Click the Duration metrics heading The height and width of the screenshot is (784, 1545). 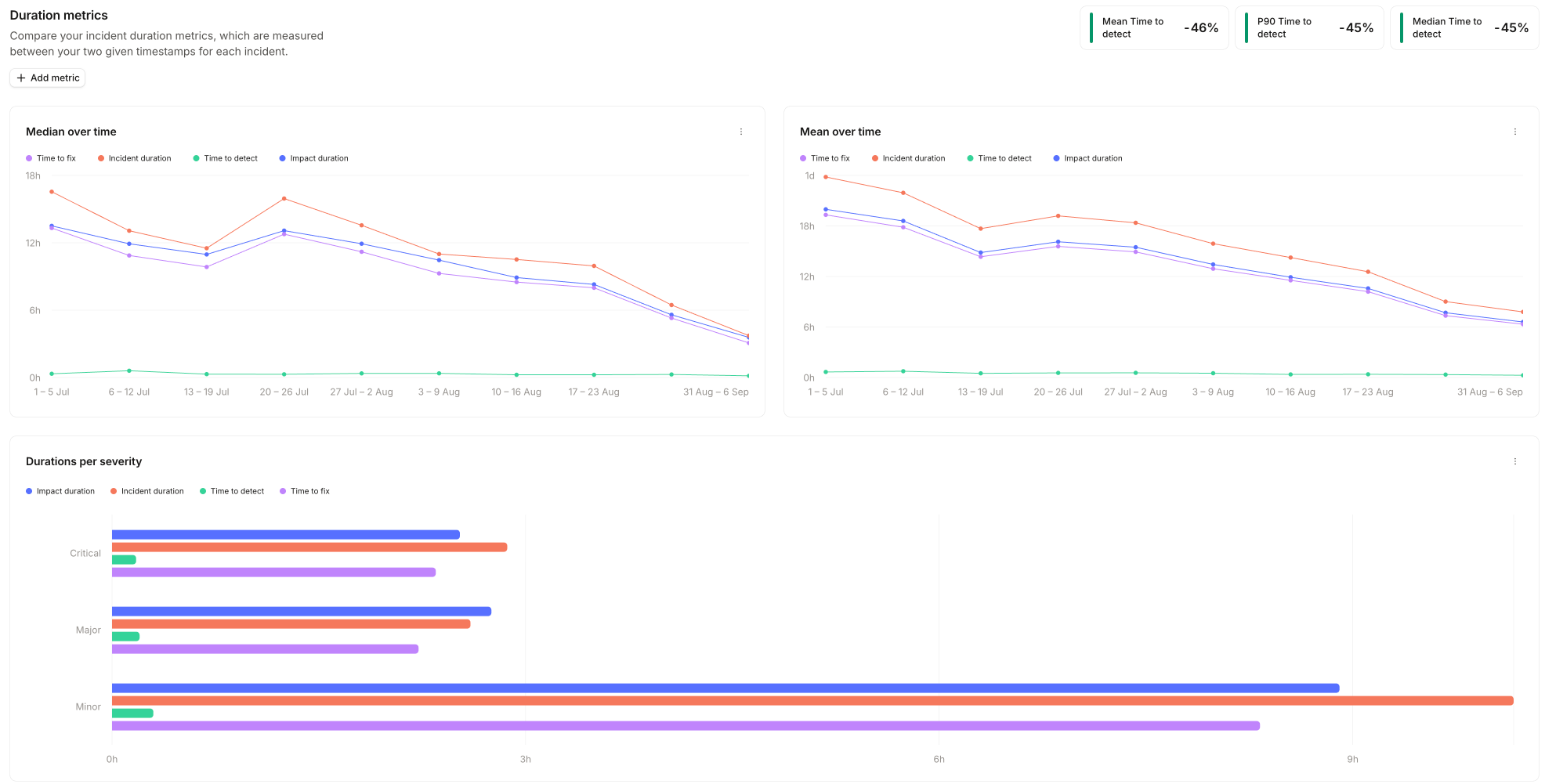point(59,15)
